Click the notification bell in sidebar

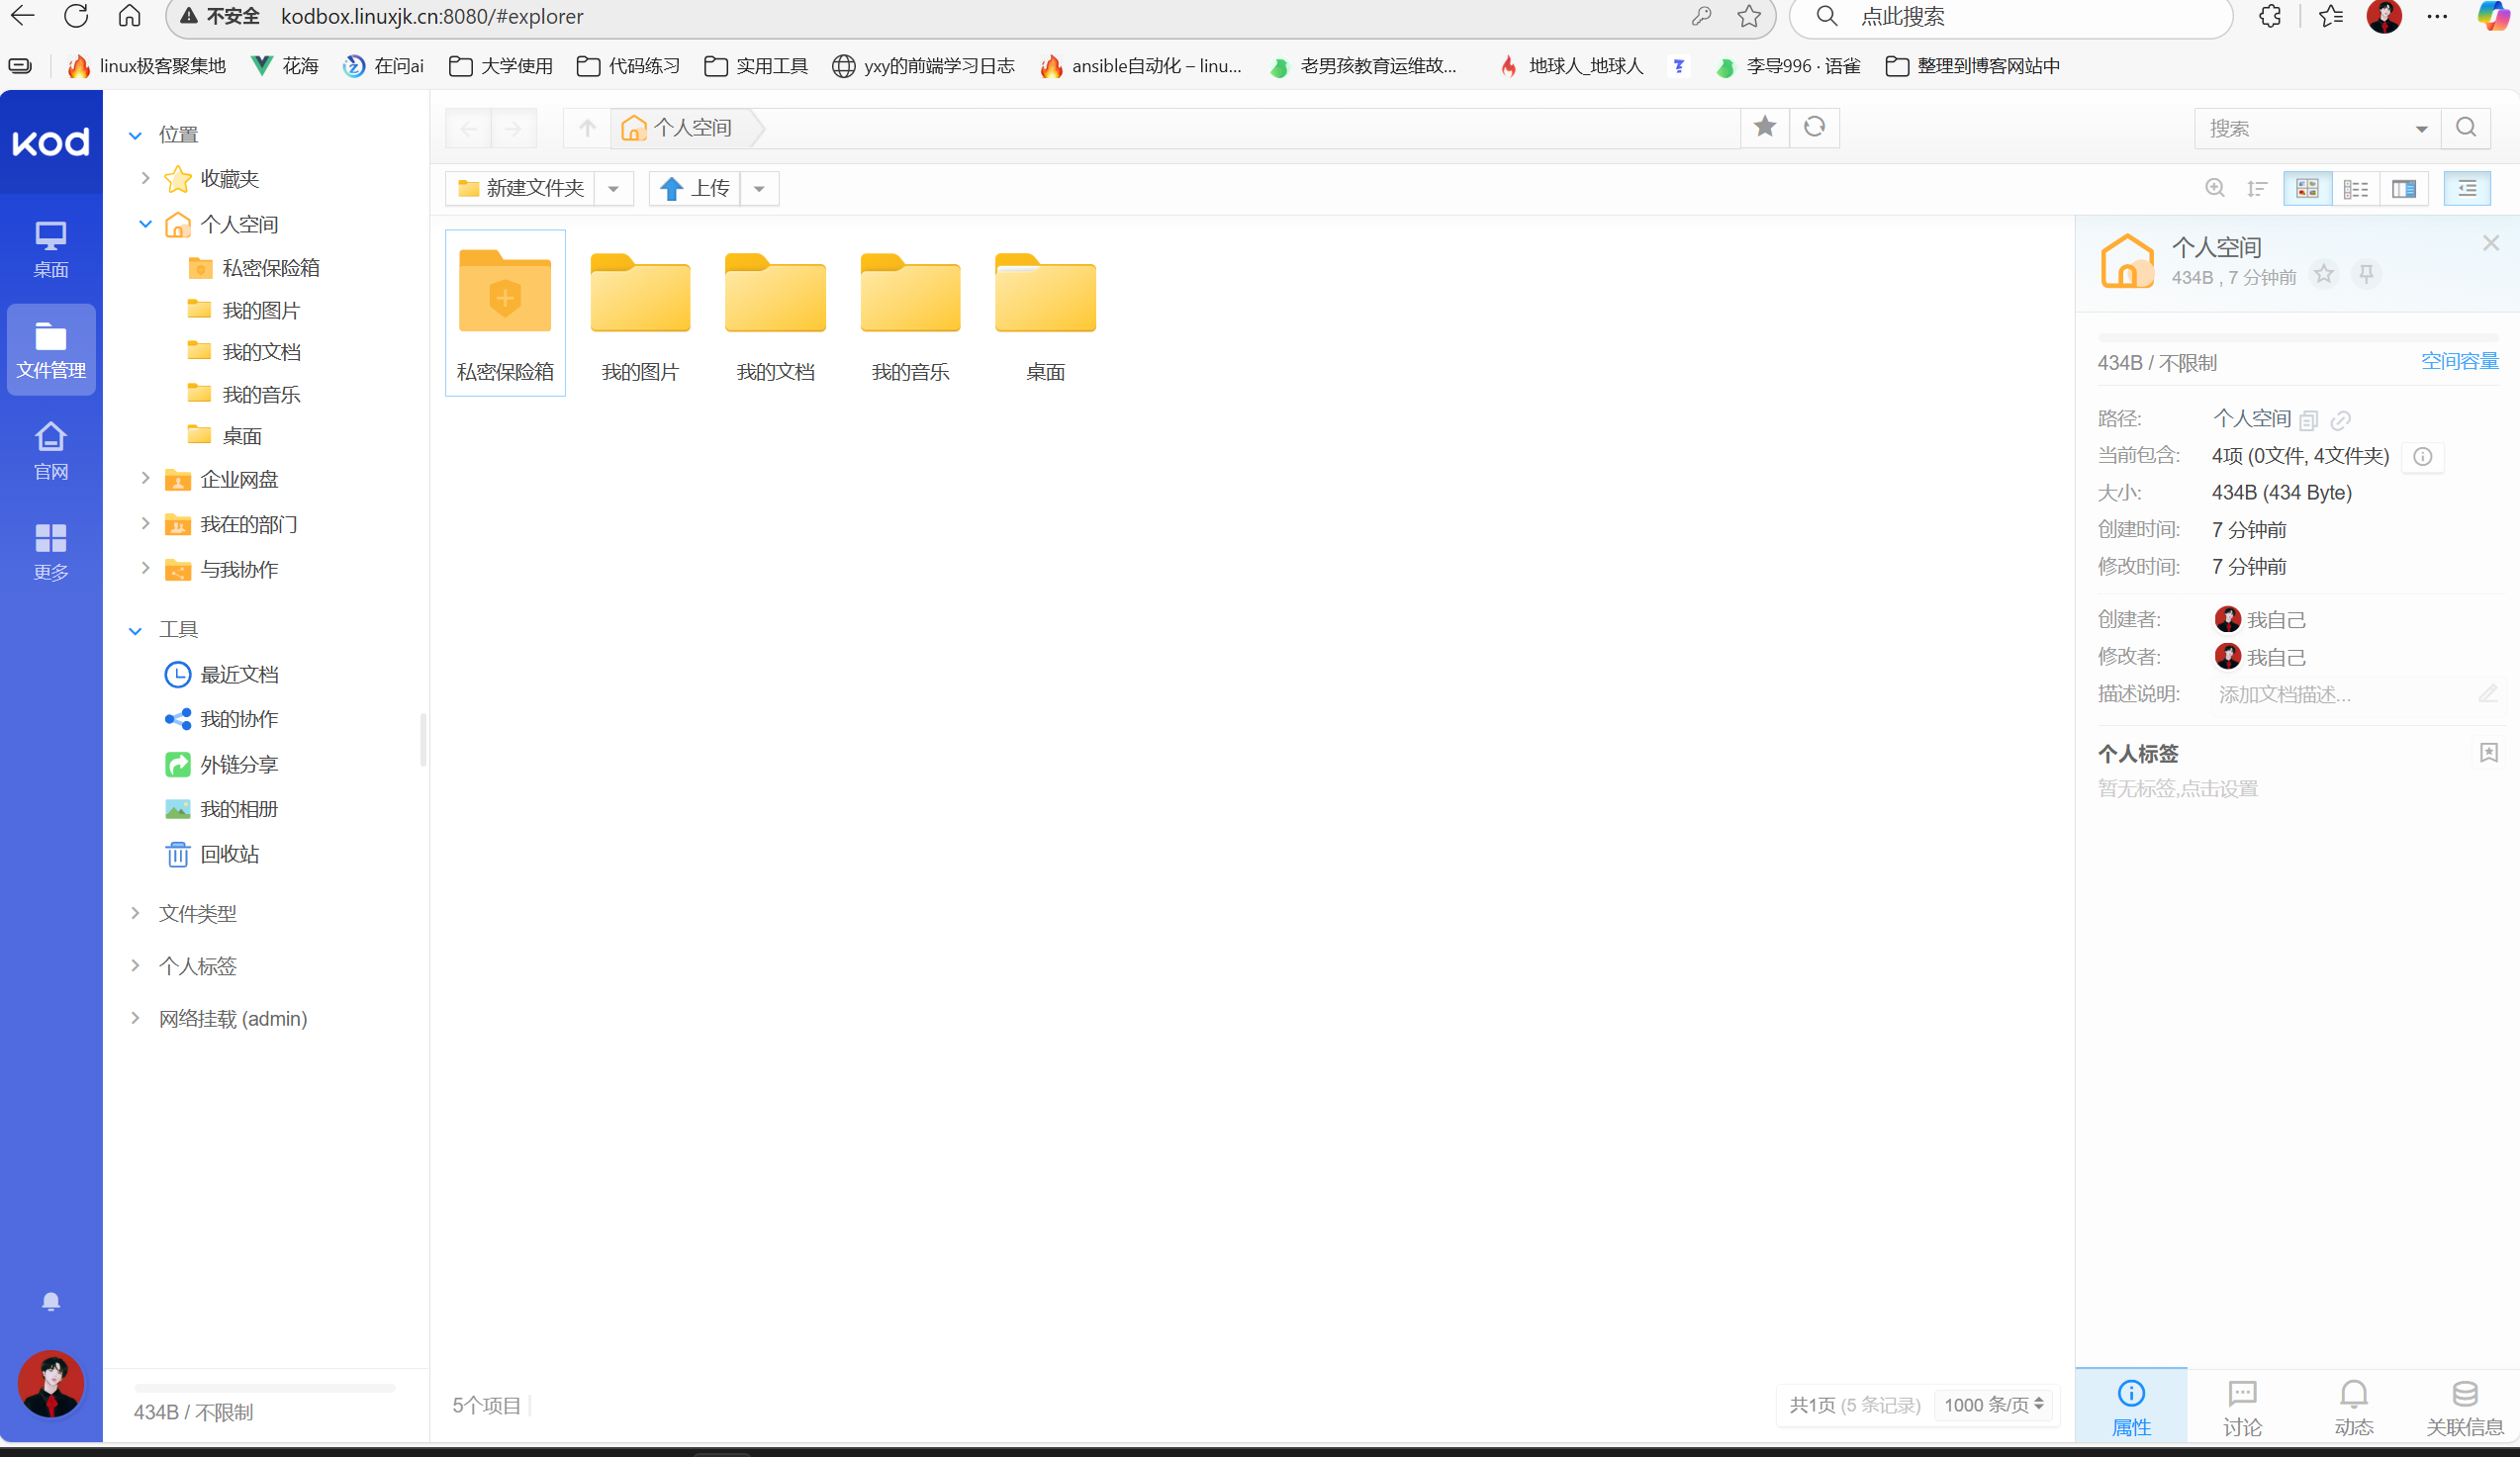click(51, 1301)
